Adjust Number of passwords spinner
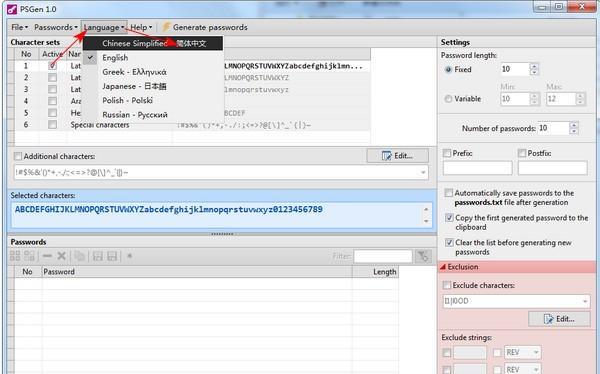The height and width of the screenshot is (374, 600). tap(573, 128)
